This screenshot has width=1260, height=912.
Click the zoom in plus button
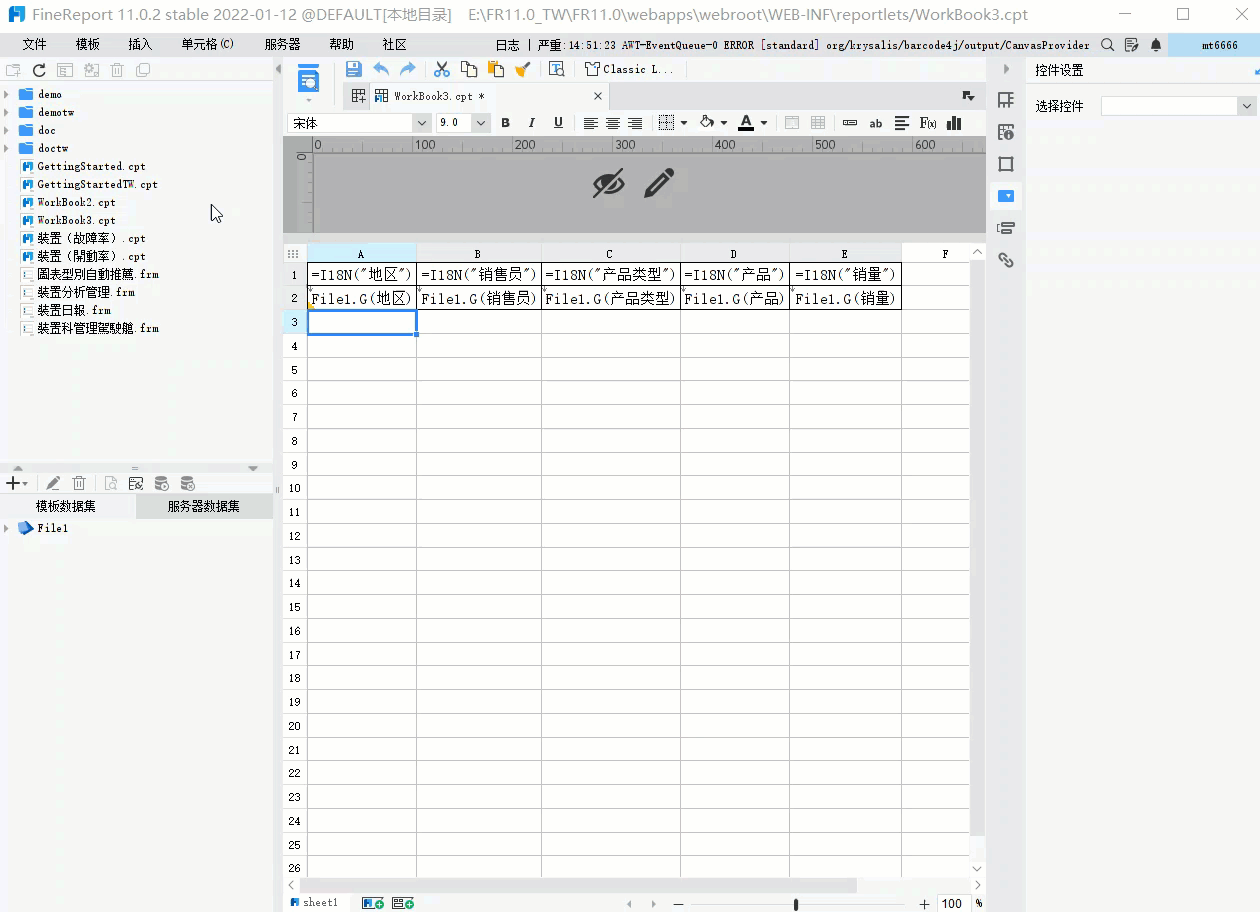924,904
